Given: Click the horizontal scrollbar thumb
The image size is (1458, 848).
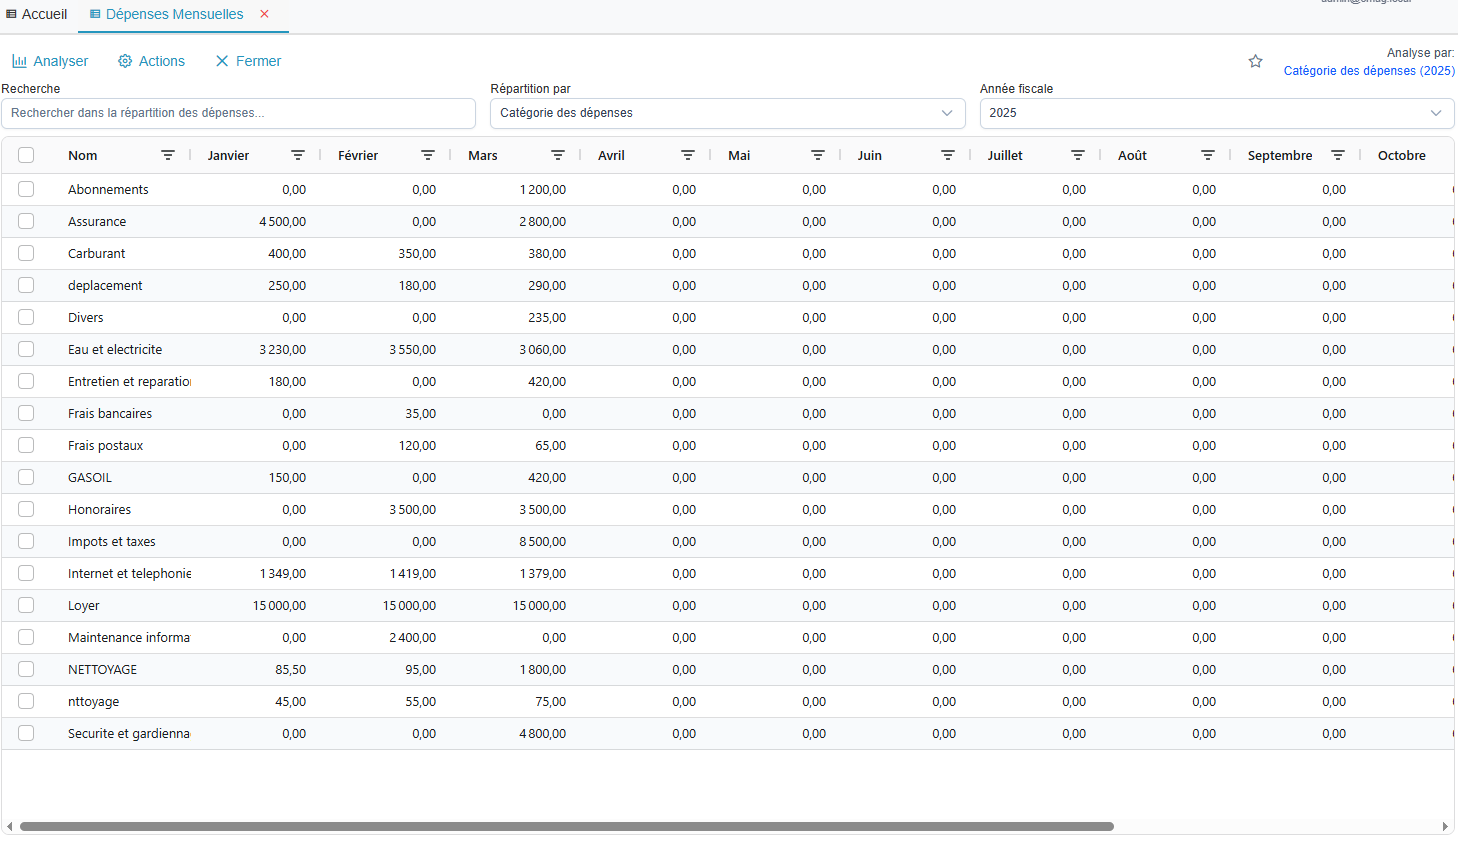Looking at the screenshot, I should [566, 827].
